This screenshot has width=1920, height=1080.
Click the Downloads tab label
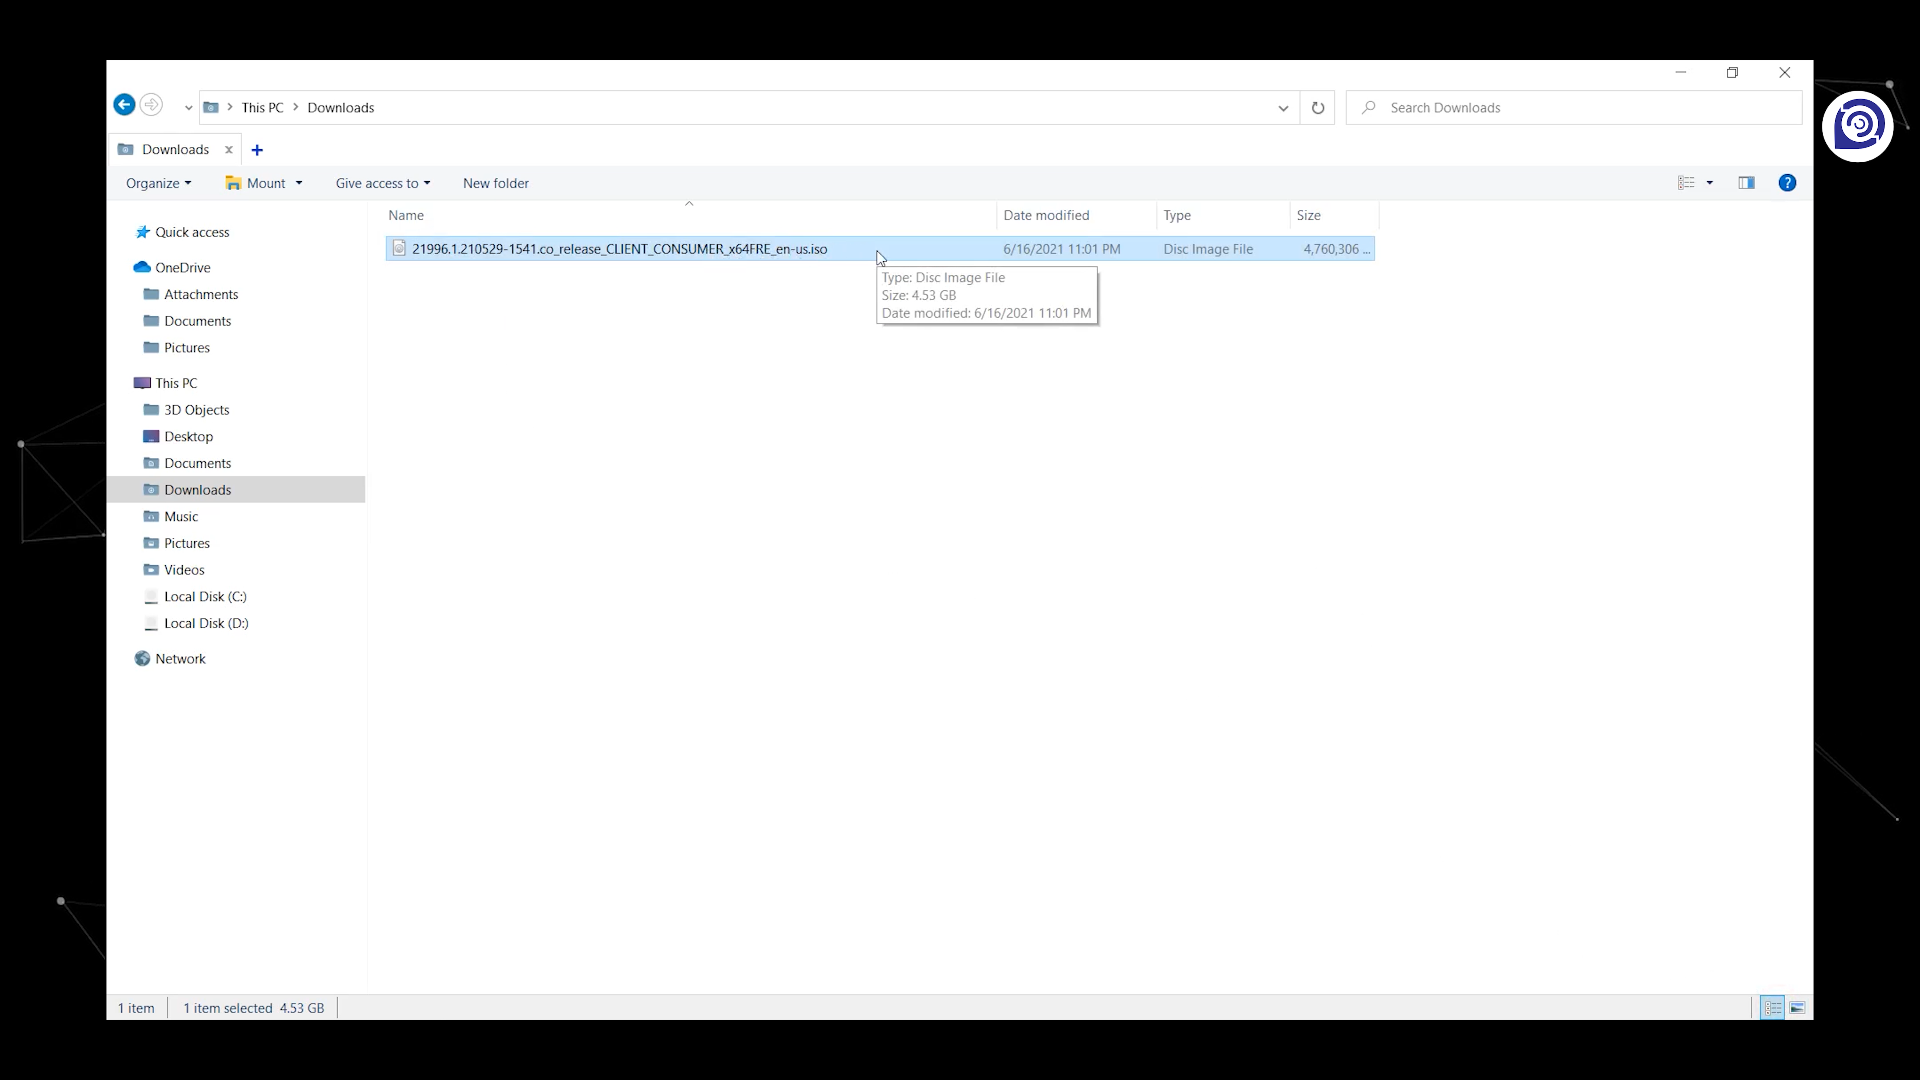[x=175, y=148]
